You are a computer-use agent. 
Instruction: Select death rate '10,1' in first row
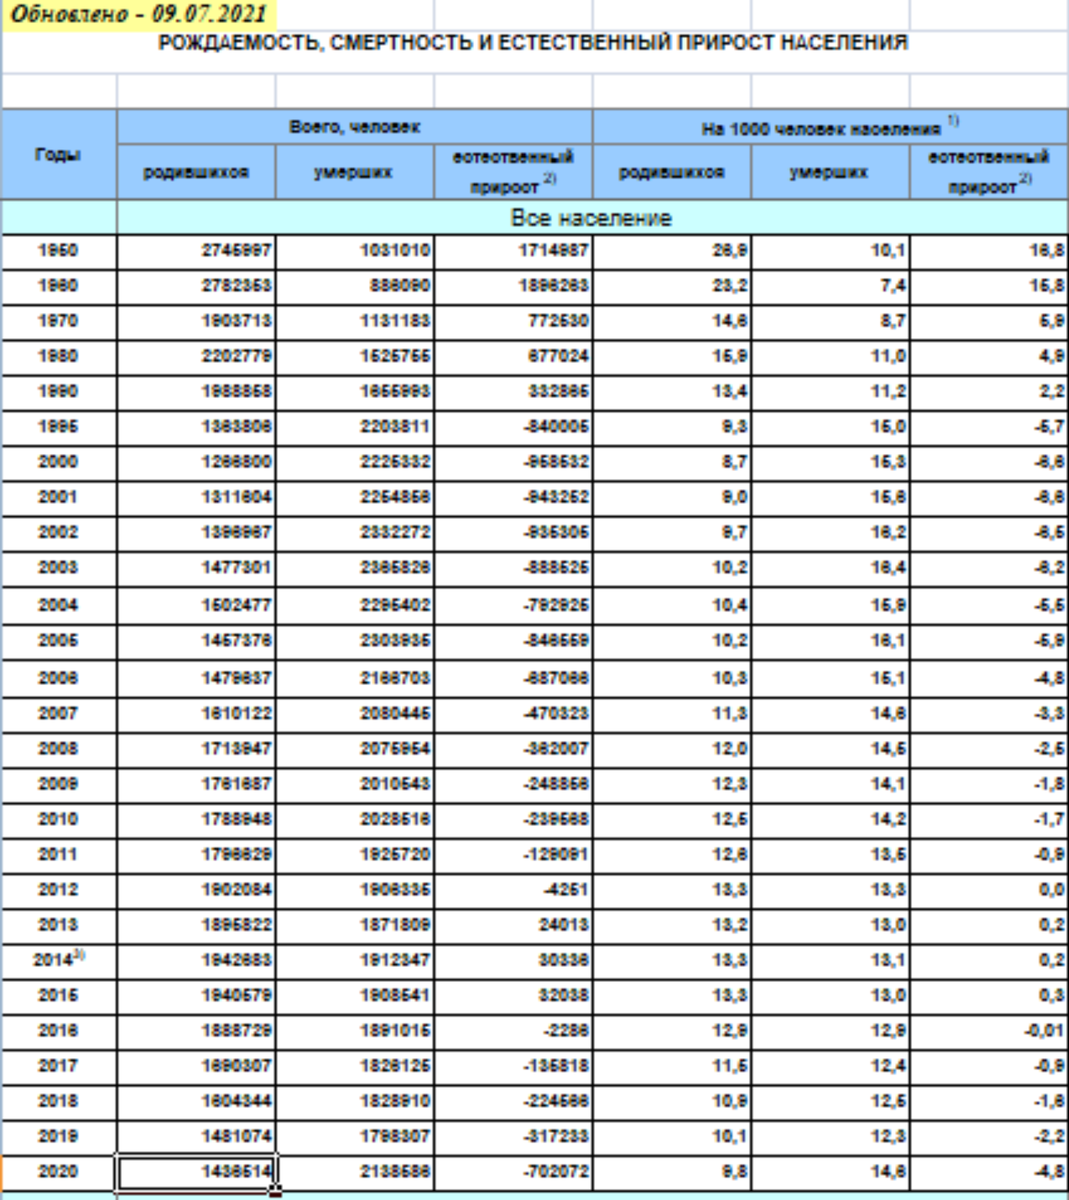[830, 251]
